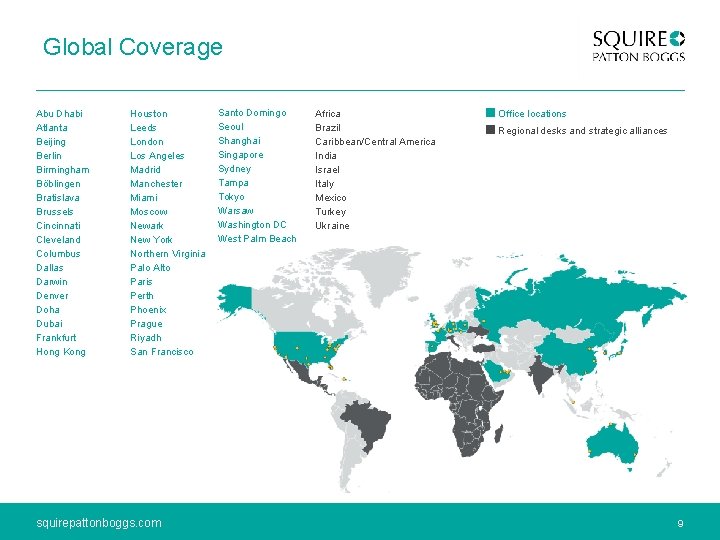This screenshot has width=720, height=540.
Task: Click 'Turkey' in the regional desks list
Action: tap(331, 212)
